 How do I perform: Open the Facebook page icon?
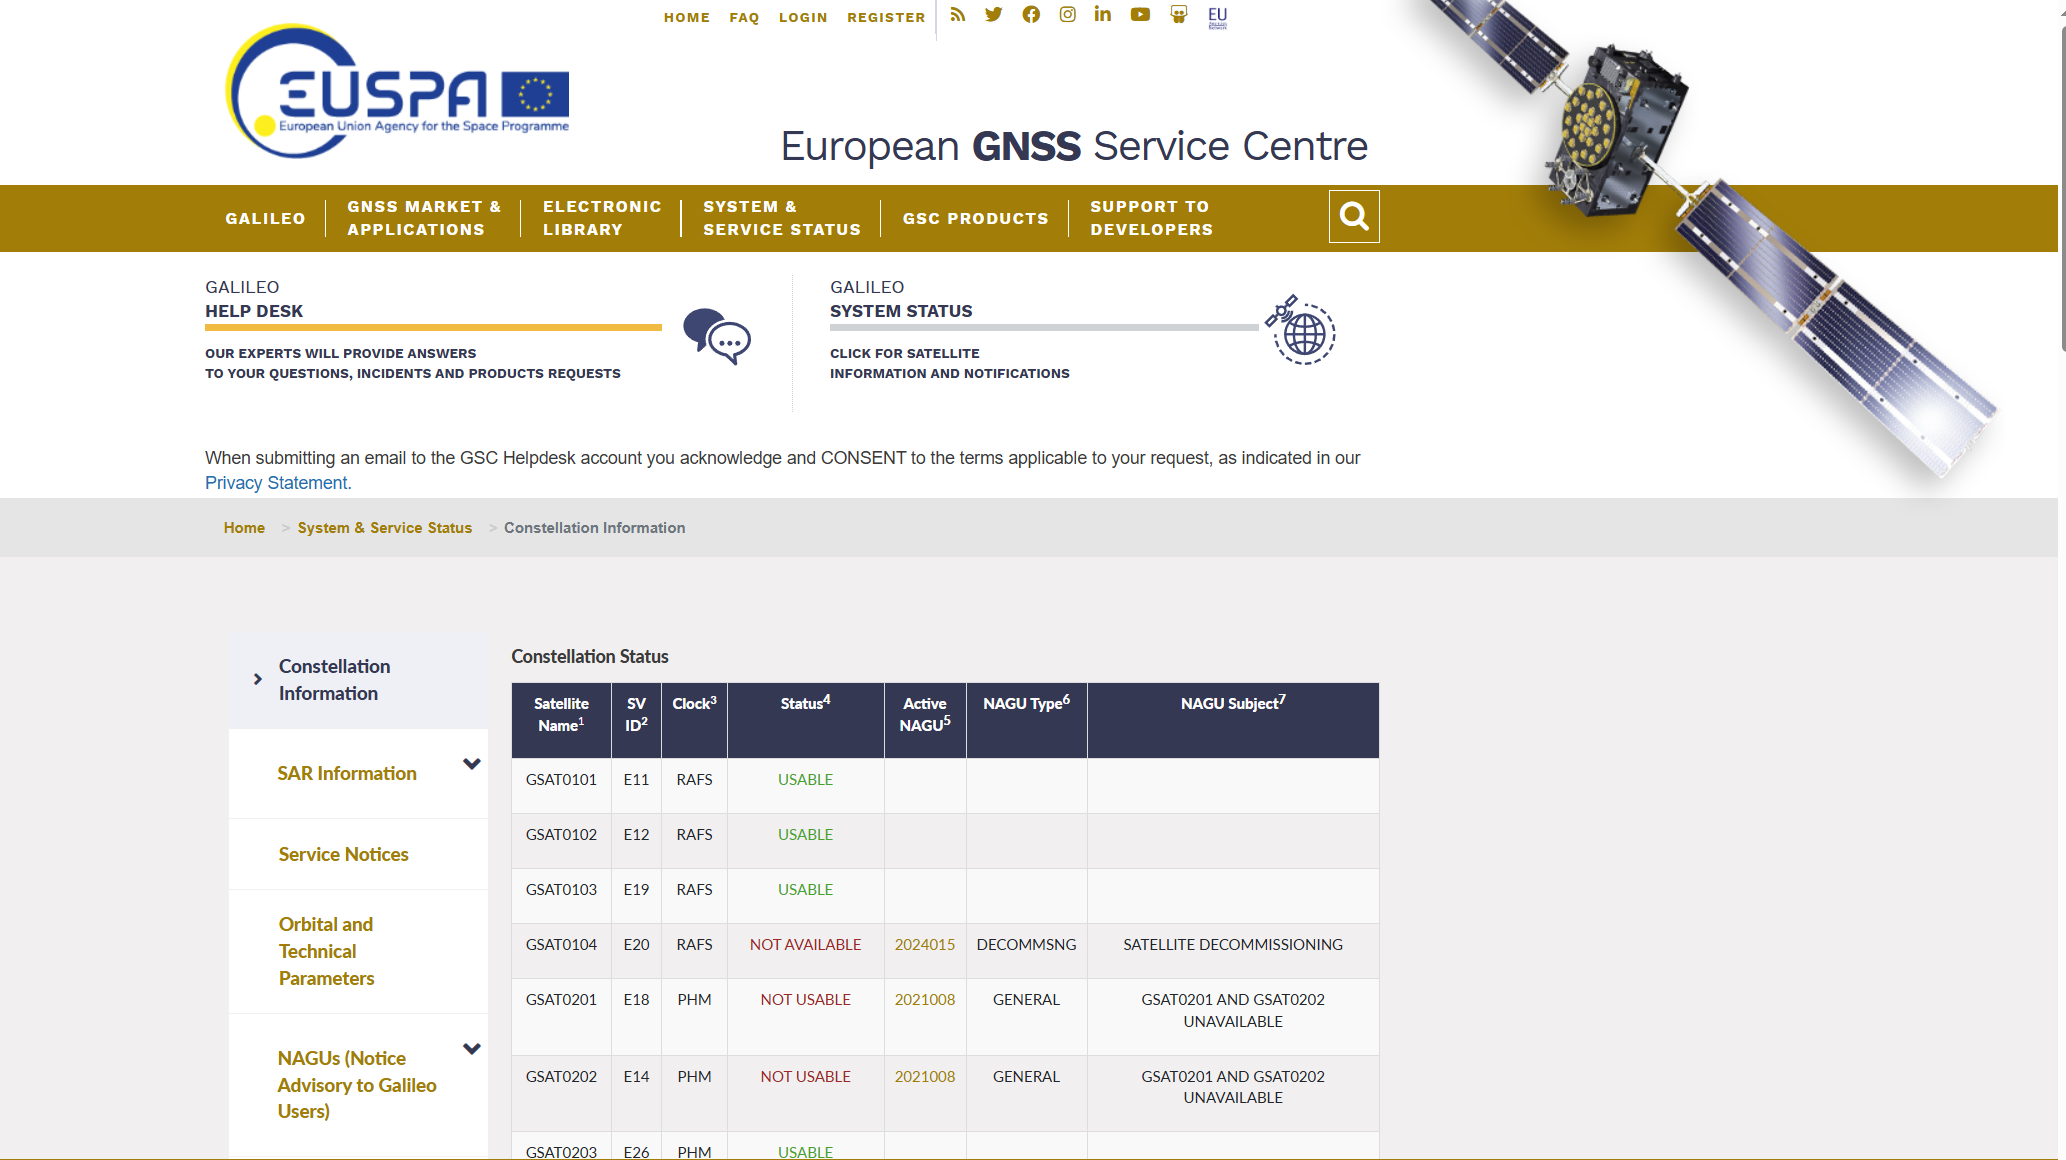point(1031,15)
